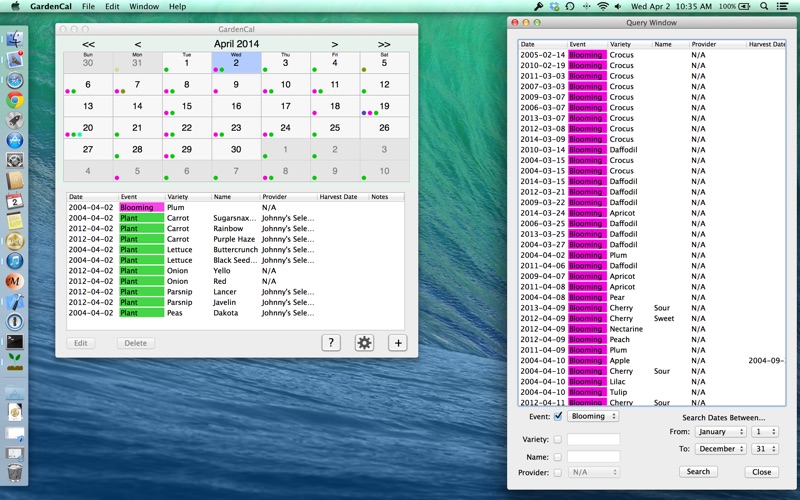The image size is (800, 500).
Task: Select Blooming cell for Nectarine in Query Window
Action: [587, 329]
